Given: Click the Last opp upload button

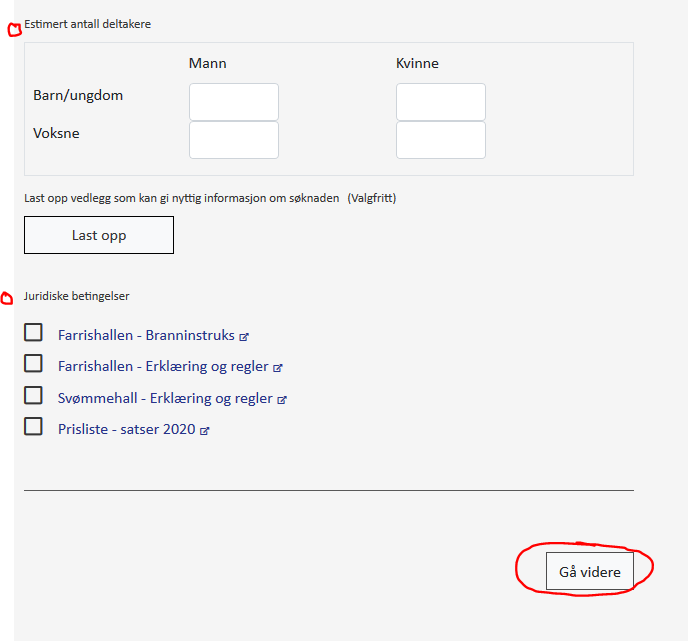Looking at the screenshot, I should click(99, 235).
